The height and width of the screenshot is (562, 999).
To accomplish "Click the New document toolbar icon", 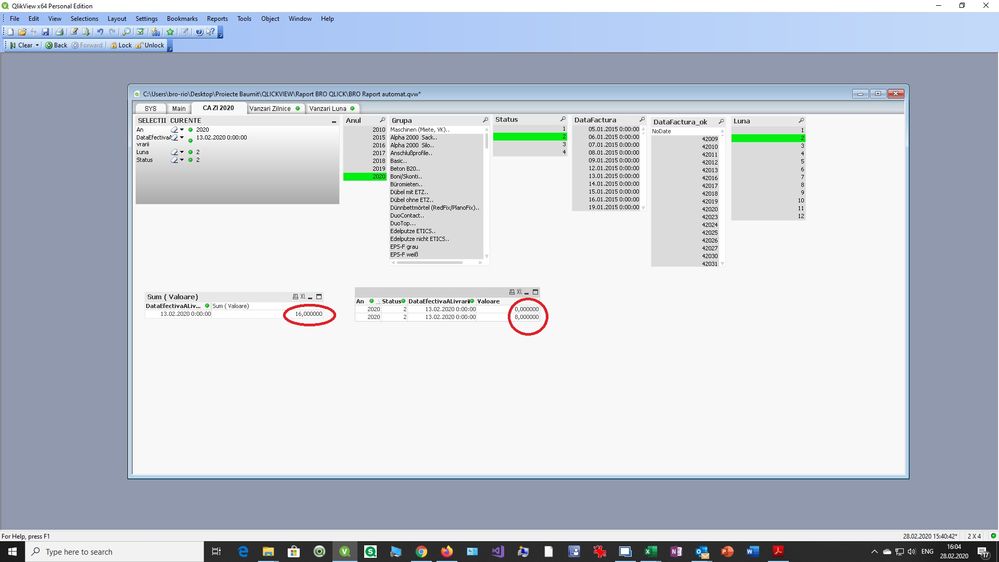I will (x=10, y=31).
